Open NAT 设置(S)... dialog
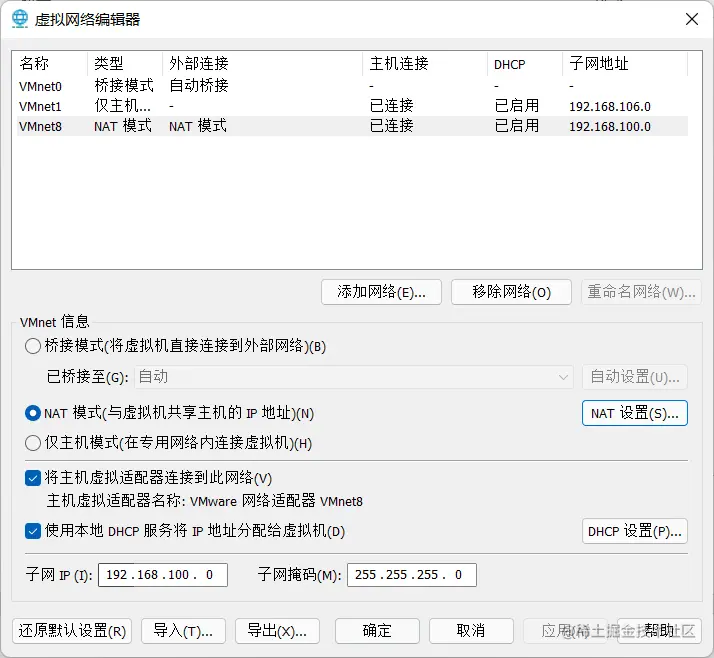The width and height of the screenshot is (714, 658). (x=635, y=413)
